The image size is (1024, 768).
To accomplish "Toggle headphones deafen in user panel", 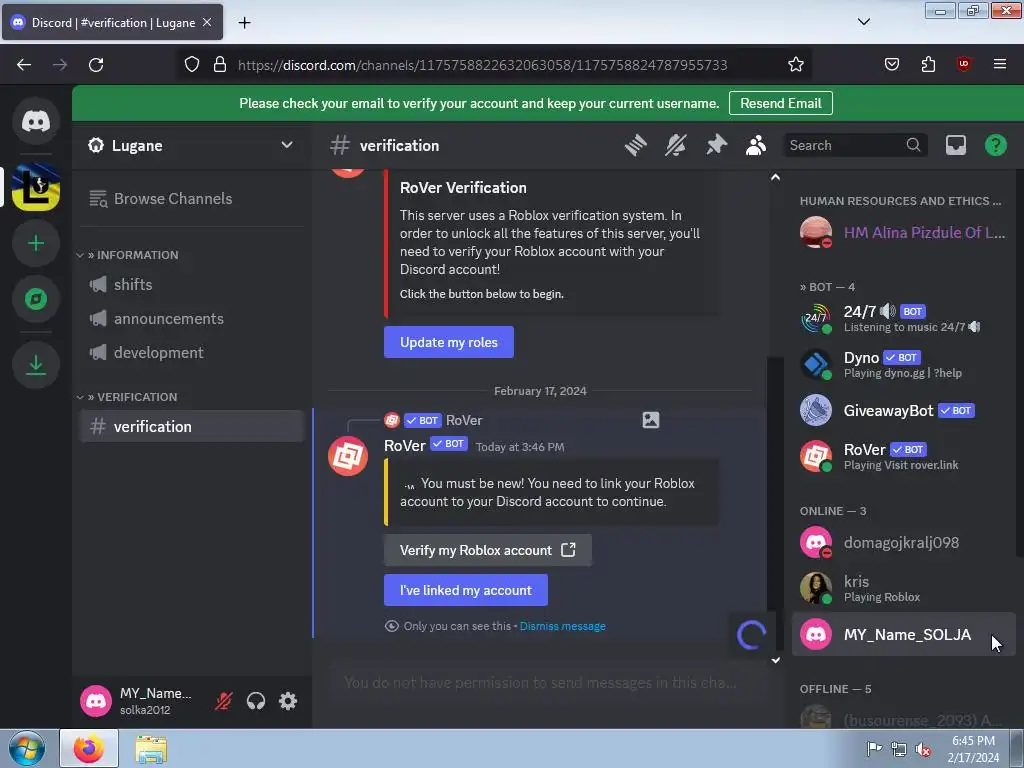I will click(x=255, y=701).
